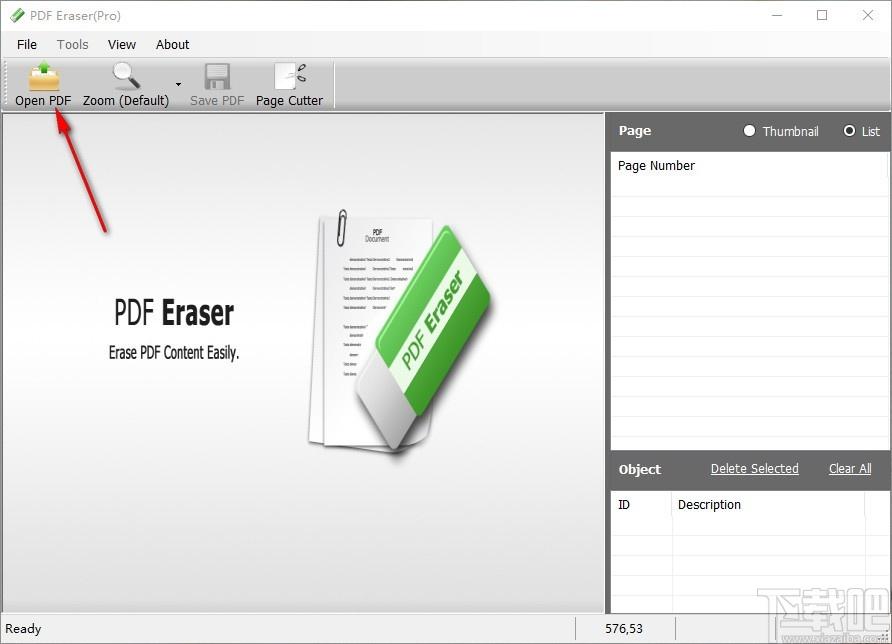Close the PDF Eraser window
This screenshot has height=644, width=892.
click(868, 15)
